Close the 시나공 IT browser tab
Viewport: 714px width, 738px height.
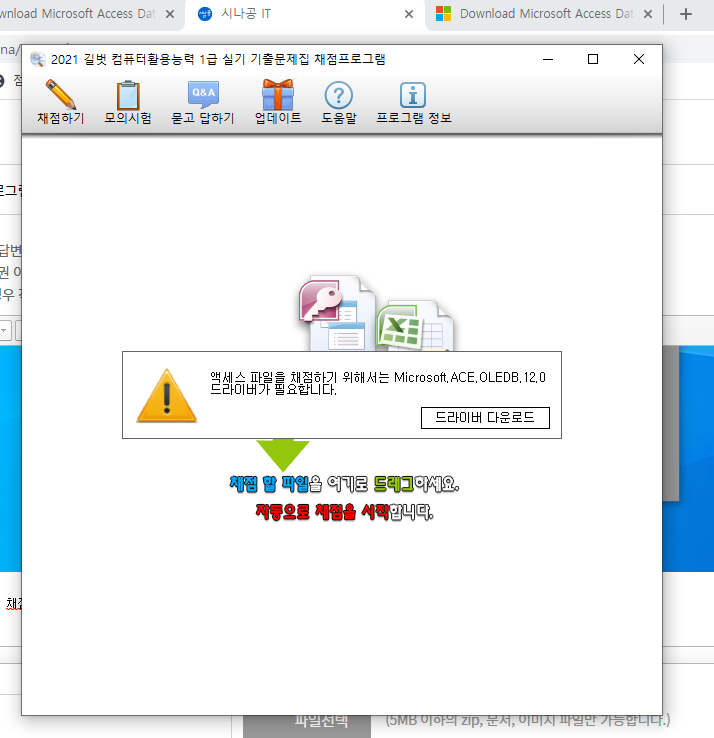click(x=408, y=14)
